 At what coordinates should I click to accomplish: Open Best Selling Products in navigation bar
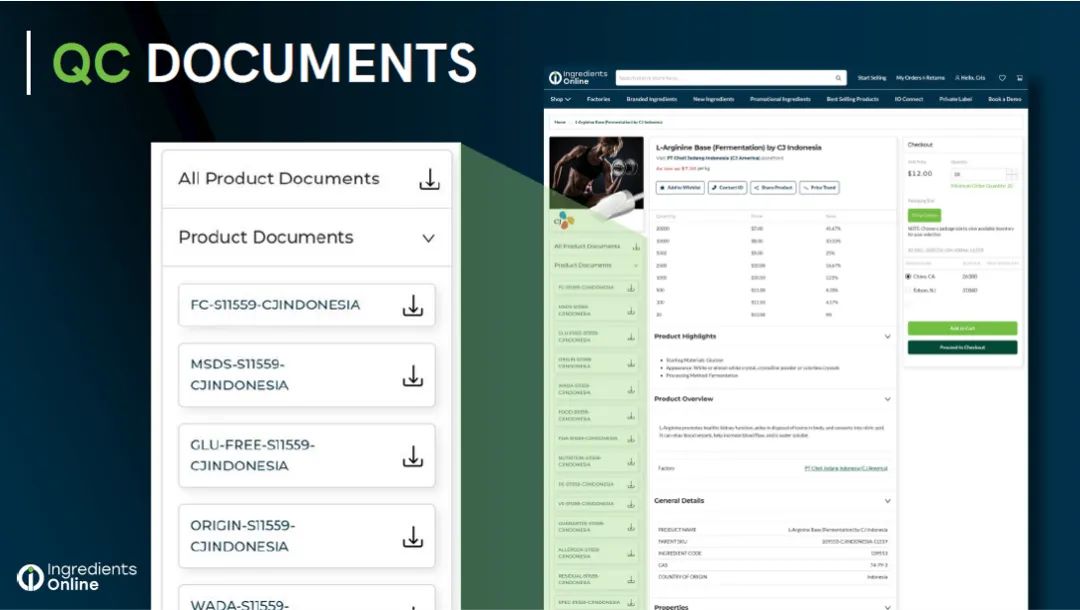coord(853,99)
